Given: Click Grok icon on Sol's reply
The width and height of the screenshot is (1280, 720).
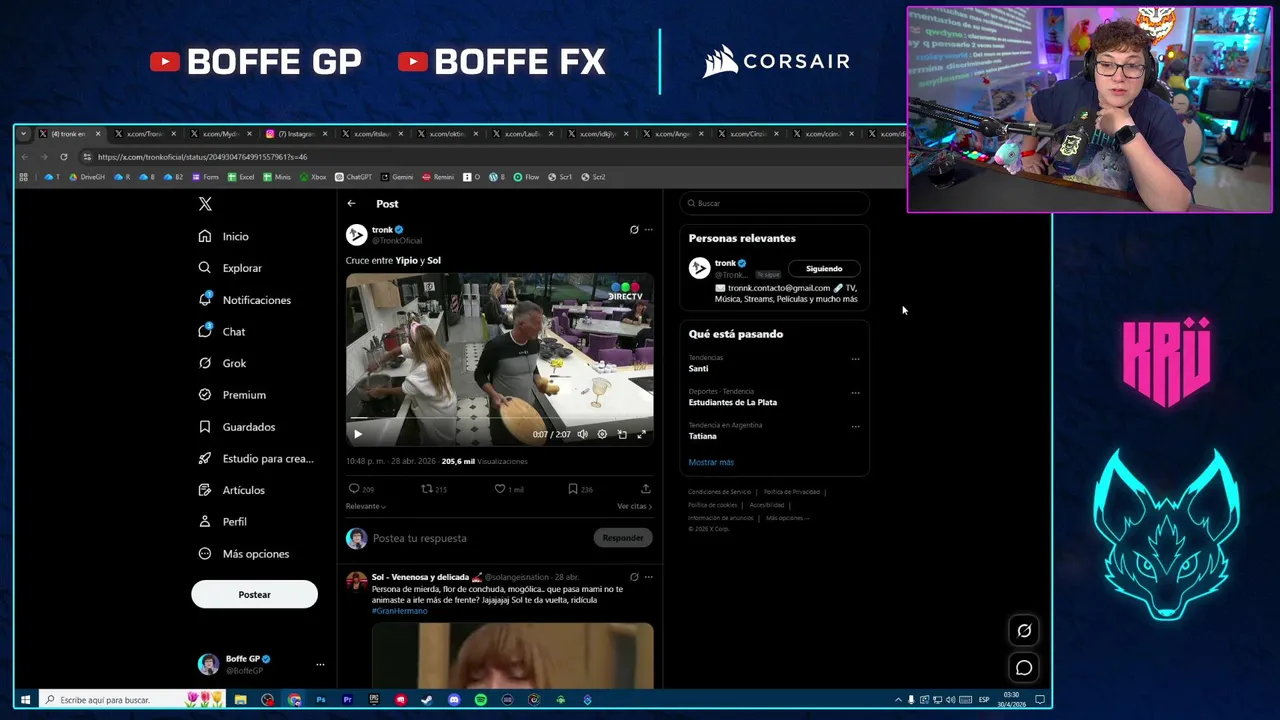Looking at the screenshot, I should click(634, 577).
